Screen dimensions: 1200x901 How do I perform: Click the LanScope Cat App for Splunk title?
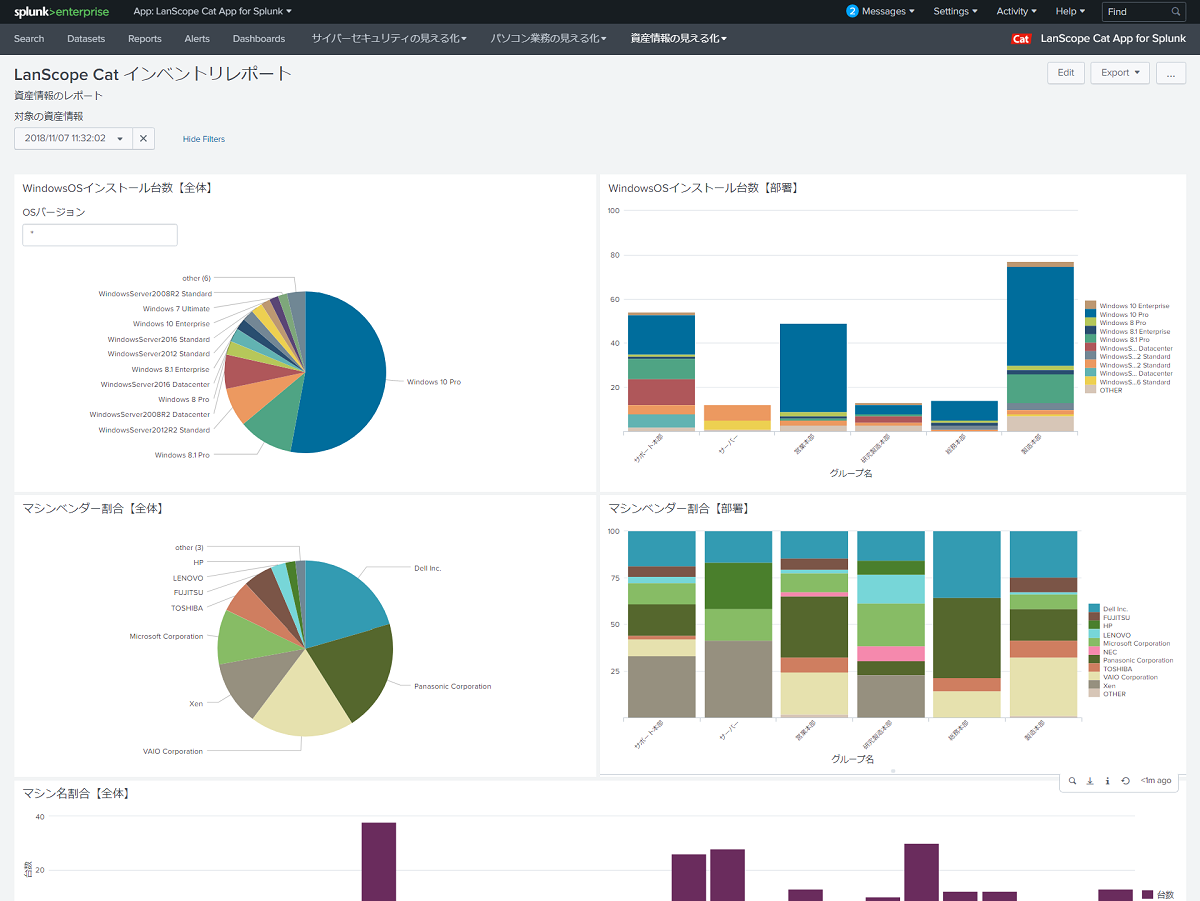coord(1113,39)
